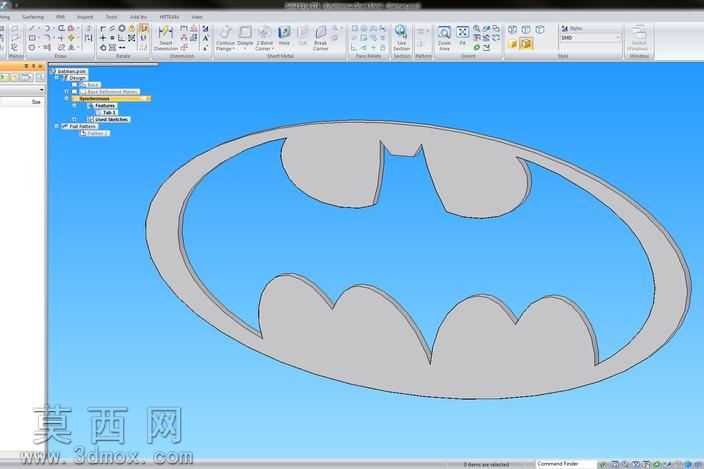Click the Live Section tool
The height and width of the screenshot is (469, 704).
[401, 38]
